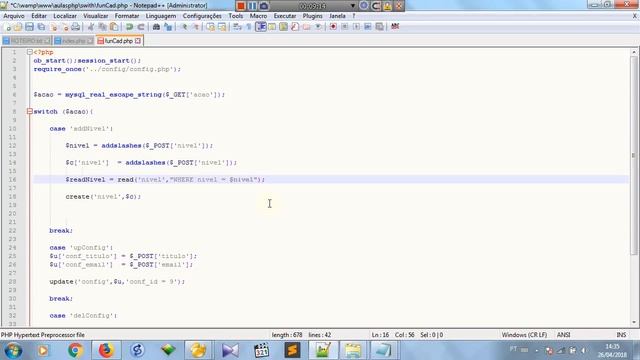Click 'Windows (CR LF)' in status bar
Screen dimensions: 640x360
[524, 335]
